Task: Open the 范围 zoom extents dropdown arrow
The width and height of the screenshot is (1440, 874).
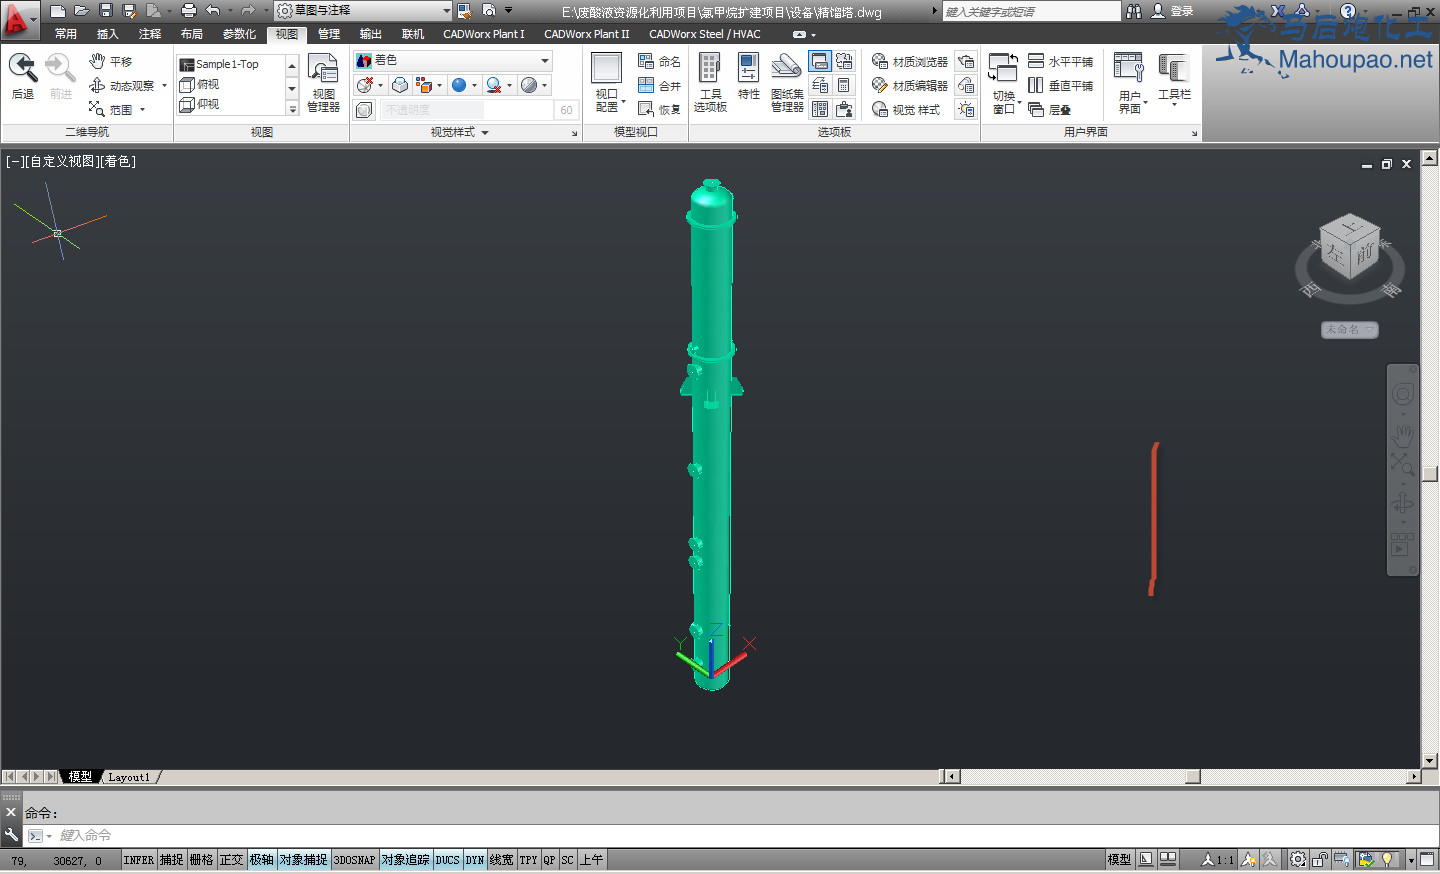Action: coord(142,110)
